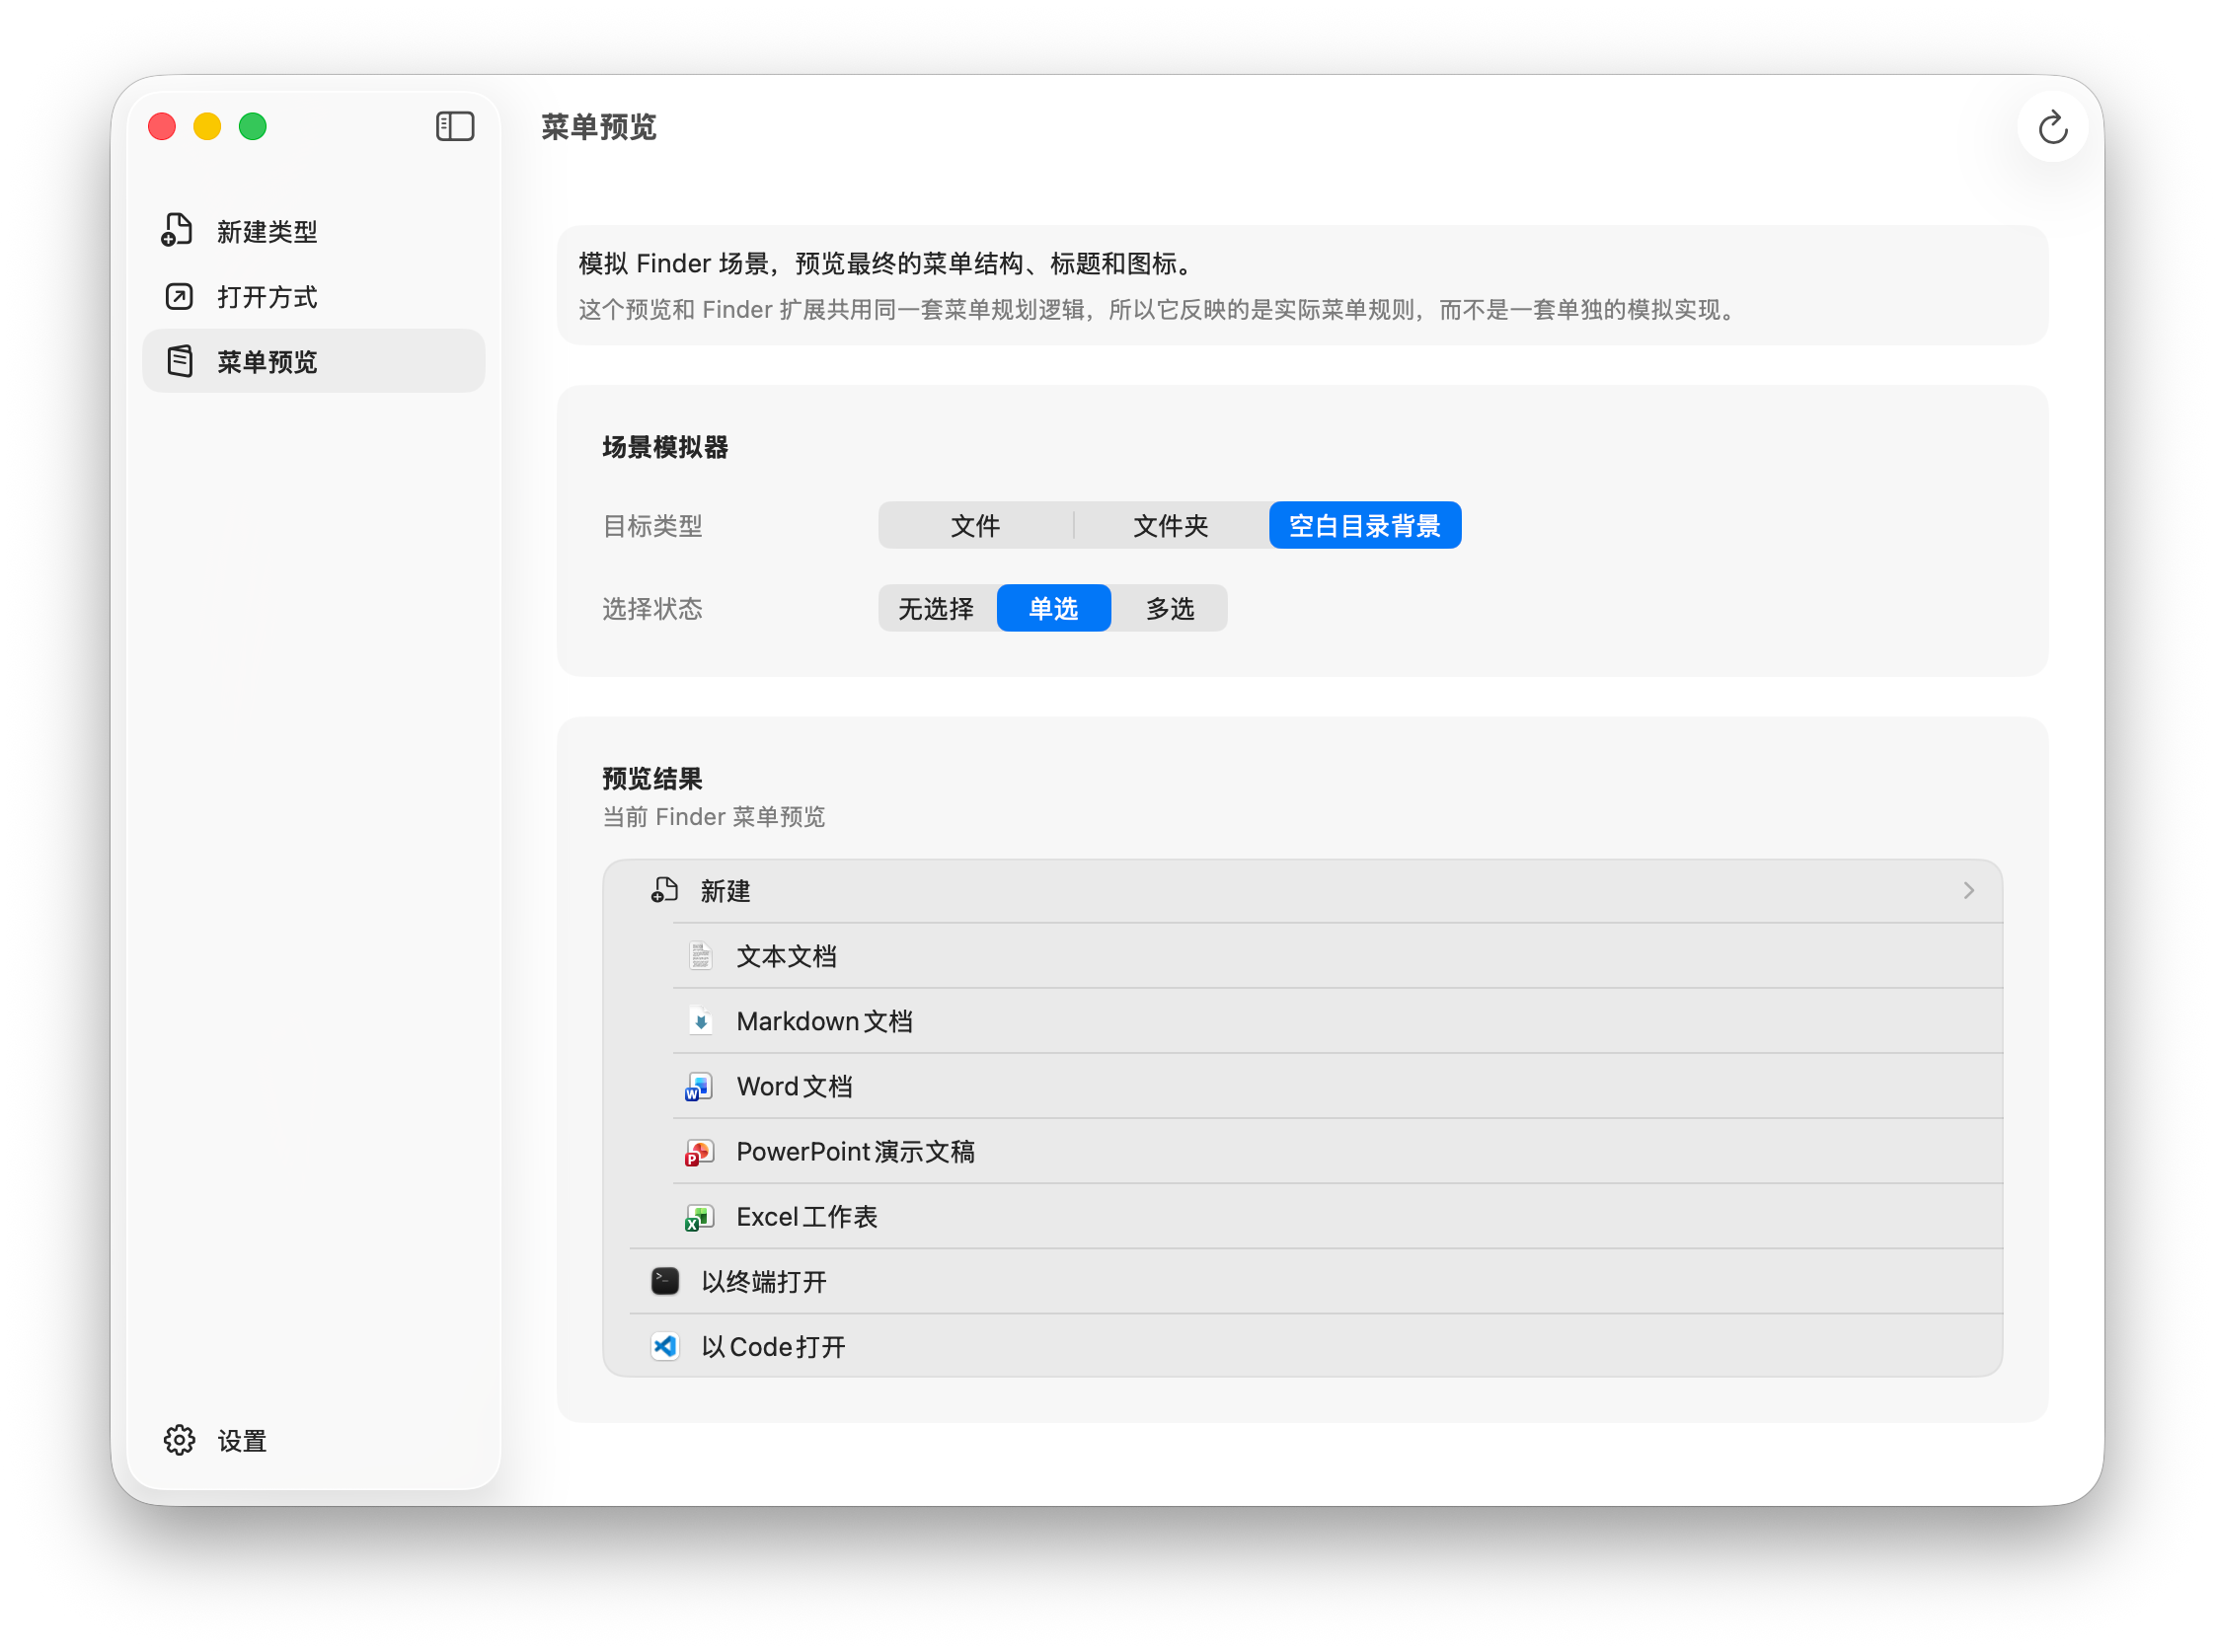Click Word 文档 menu entry text
This screenshot has height=1652, width=2215.
click(794, 1086)
